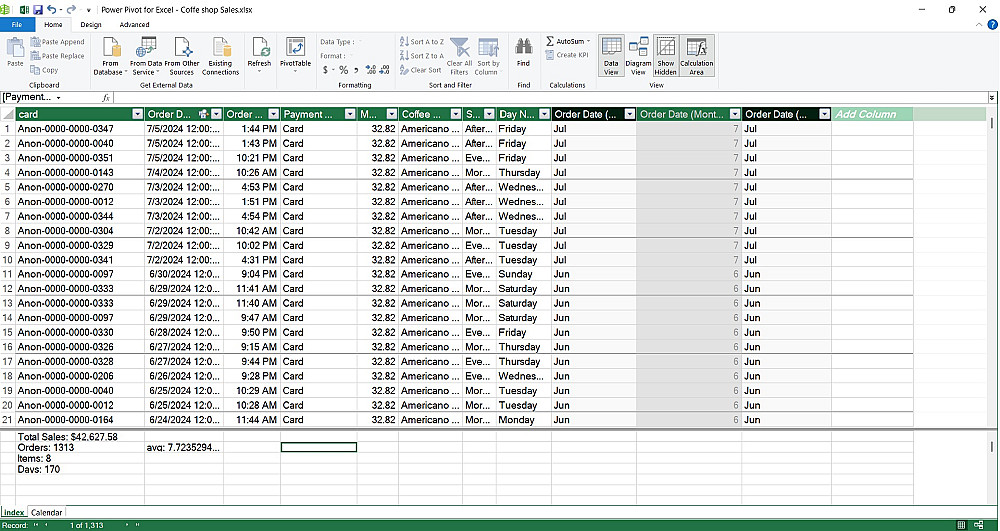Screen dimensions: 1000x531
Task: Open the card column filter dropdown
Action: [x=137, y=114]
